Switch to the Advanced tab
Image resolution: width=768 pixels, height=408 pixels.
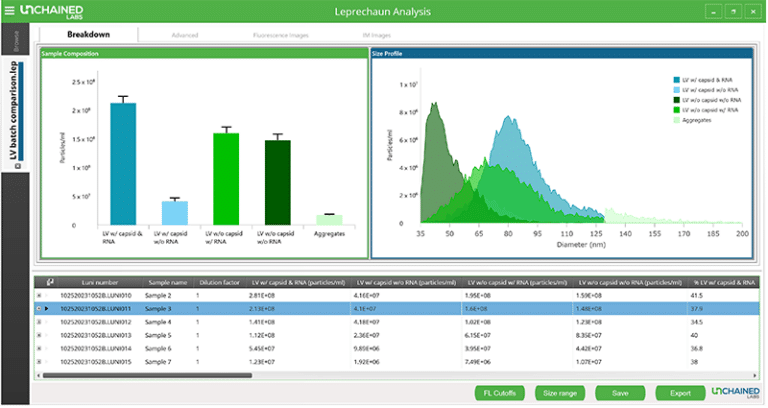184,35
